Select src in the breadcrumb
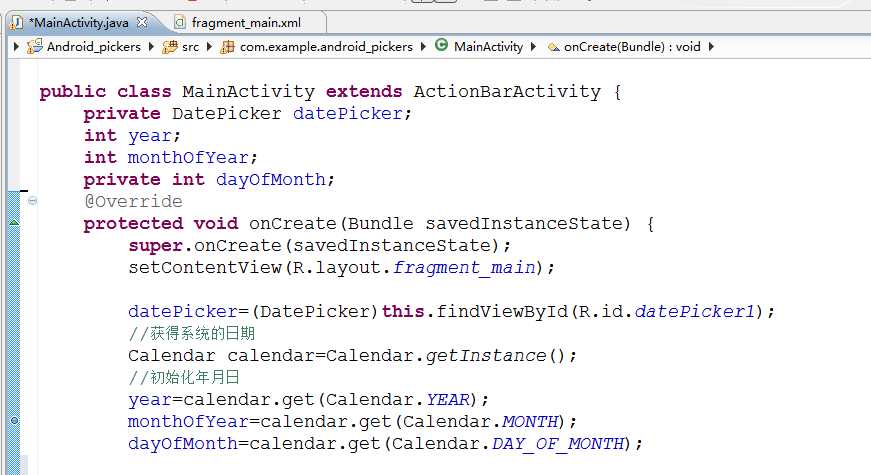Viewport: 871px width, 475px height. click(190, 47)
